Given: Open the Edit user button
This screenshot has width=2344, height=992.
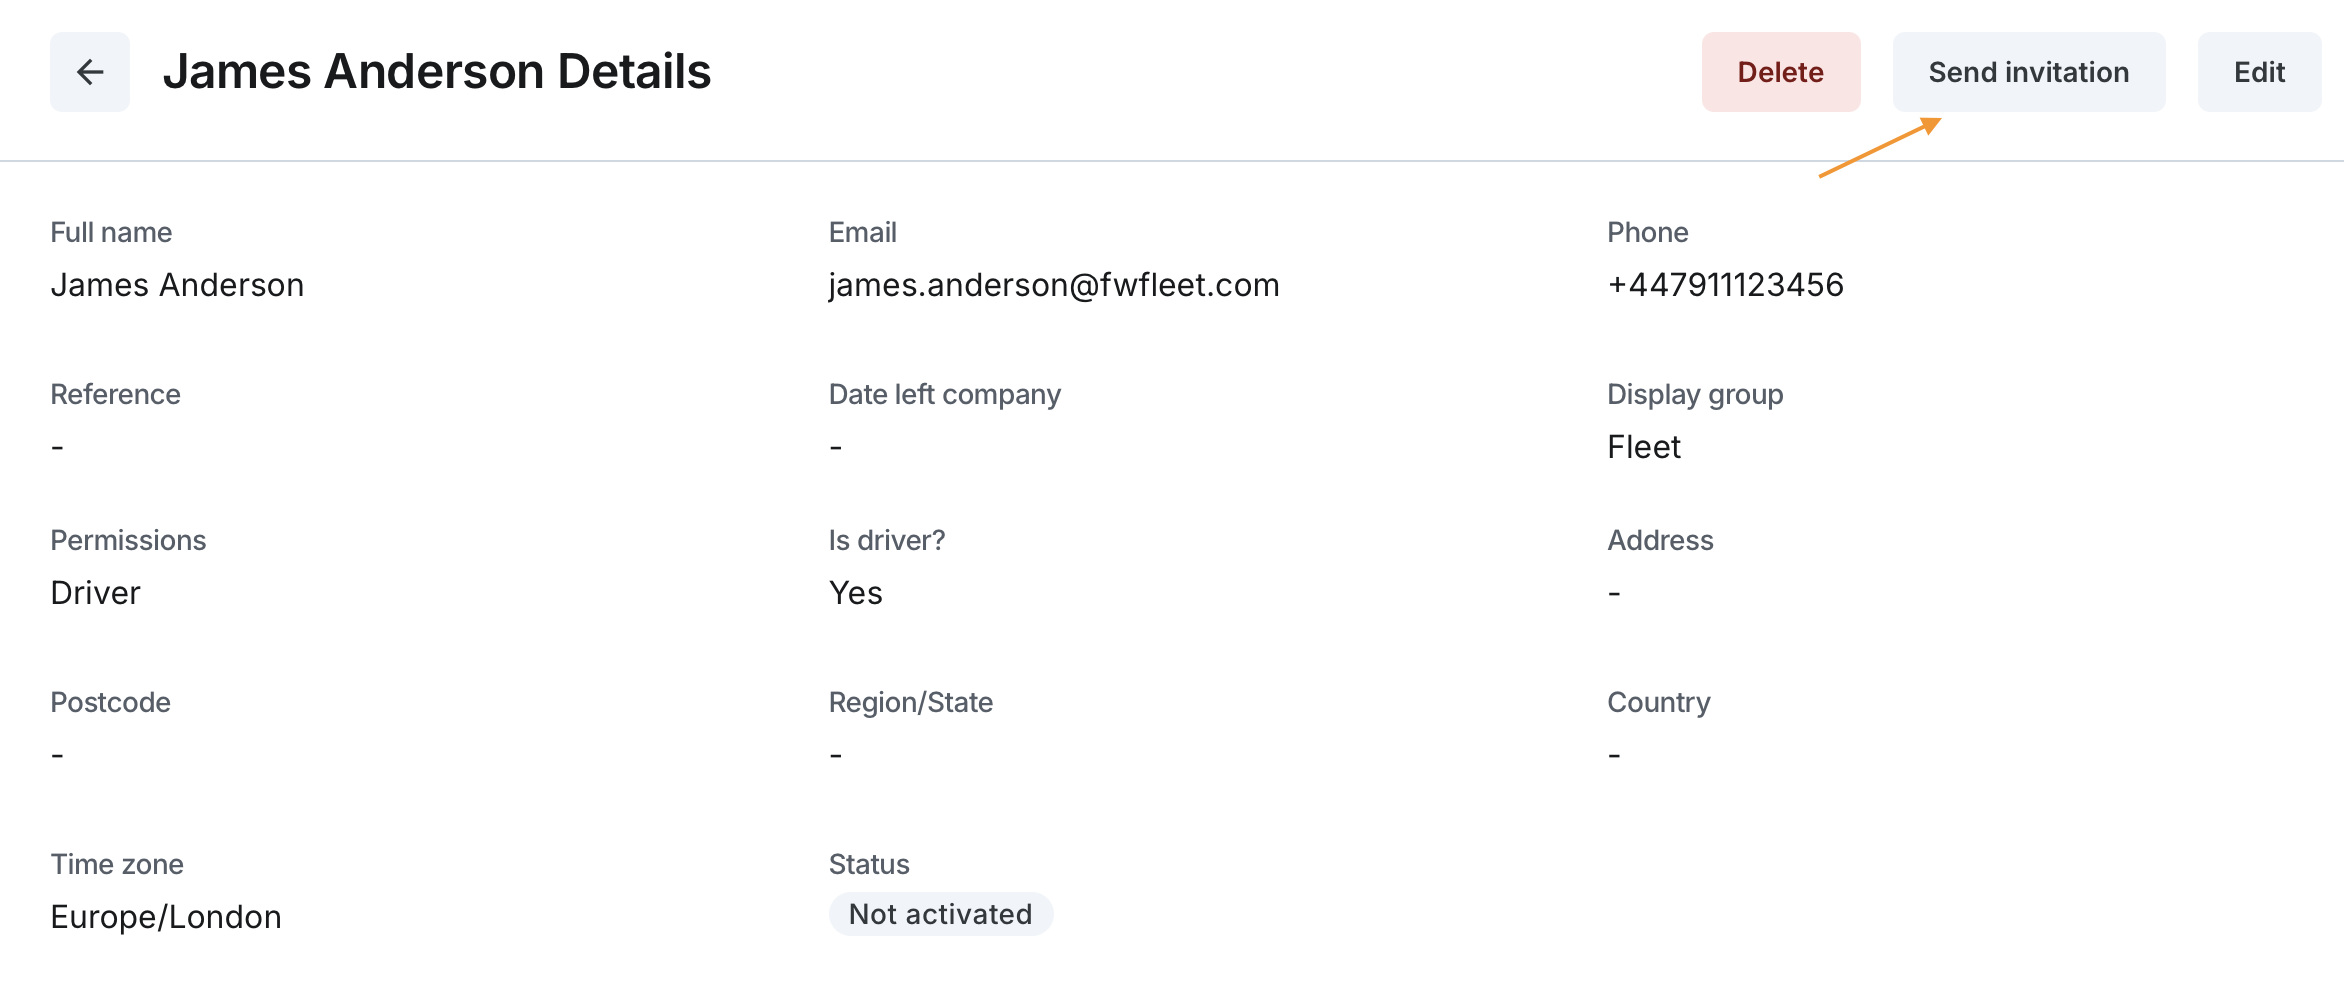Looking at the screenshot, I should (x=2258, y=72).
